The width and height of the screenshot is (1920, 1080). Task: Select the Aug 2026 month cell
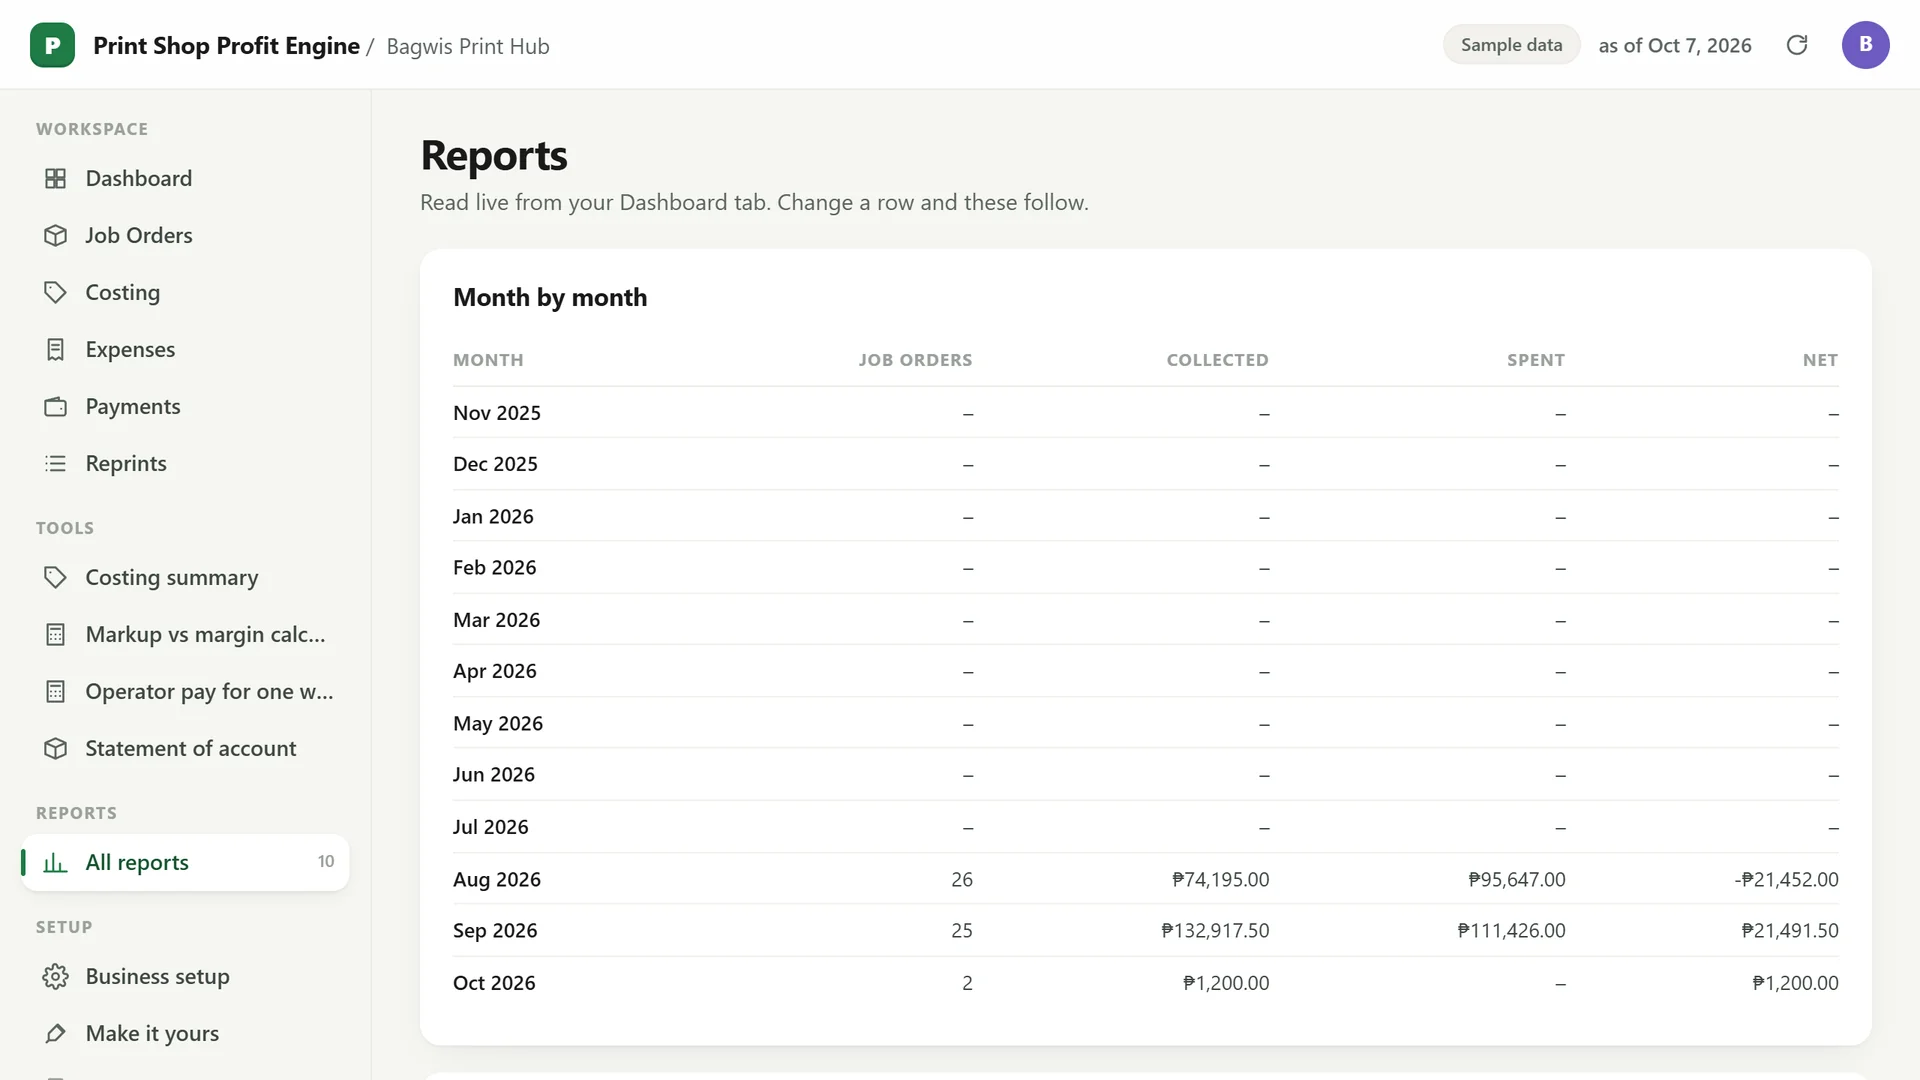[x=497, y=879]
